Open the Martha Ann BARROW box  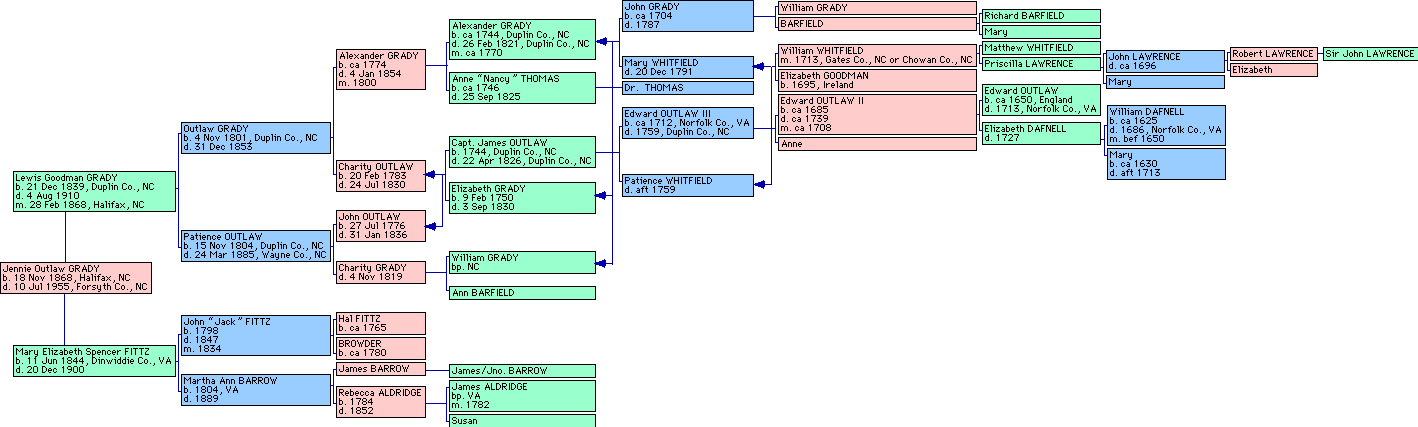coord(255,390)
